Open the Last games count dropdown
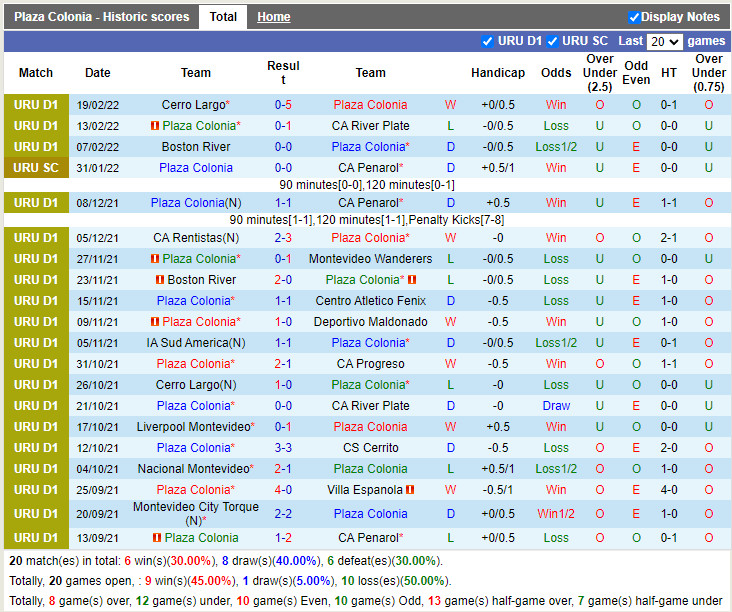Image resolution: width=732 pixels, height=612 pixels. click(x=664, y=42)
